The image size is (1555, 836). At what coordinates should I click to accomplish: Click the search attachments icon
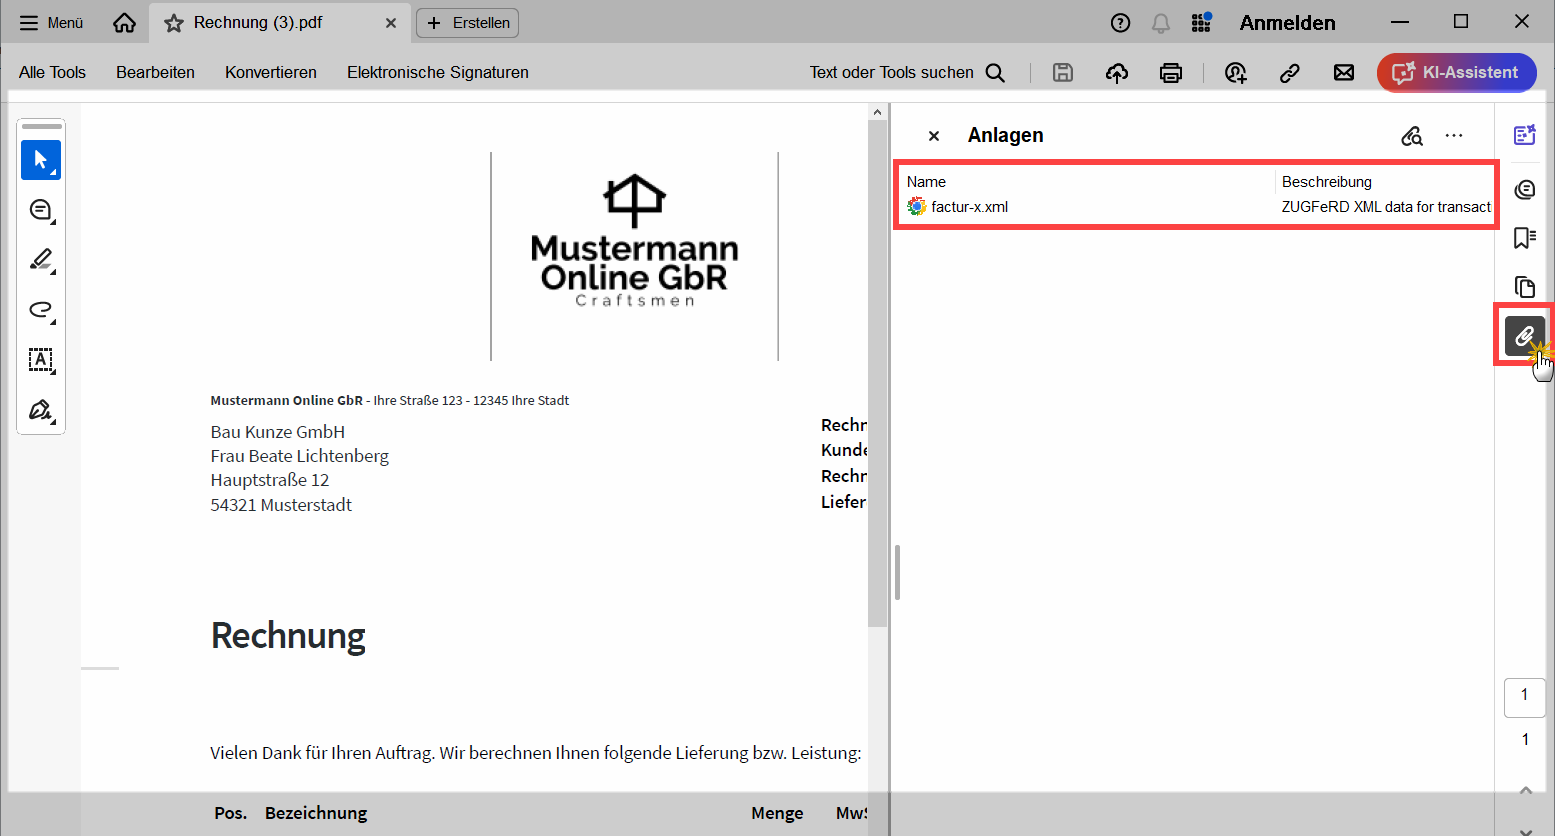tap(1412, 136)
